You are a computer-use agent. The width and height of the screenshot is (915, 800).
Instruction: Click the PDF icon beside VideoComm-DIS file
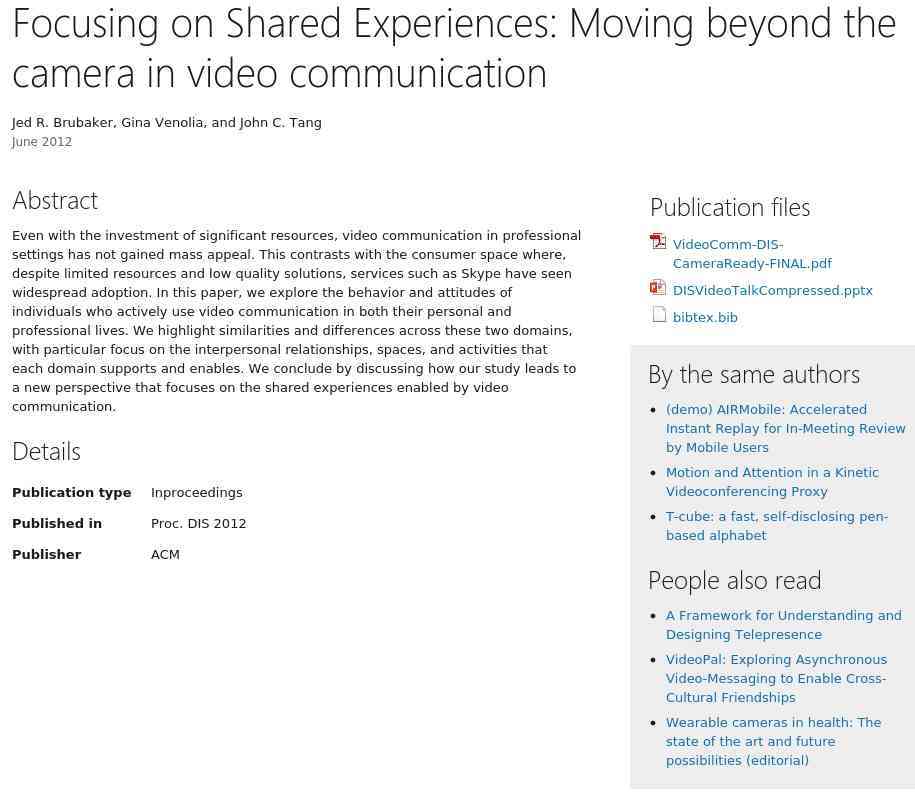(x=658, y=241)
